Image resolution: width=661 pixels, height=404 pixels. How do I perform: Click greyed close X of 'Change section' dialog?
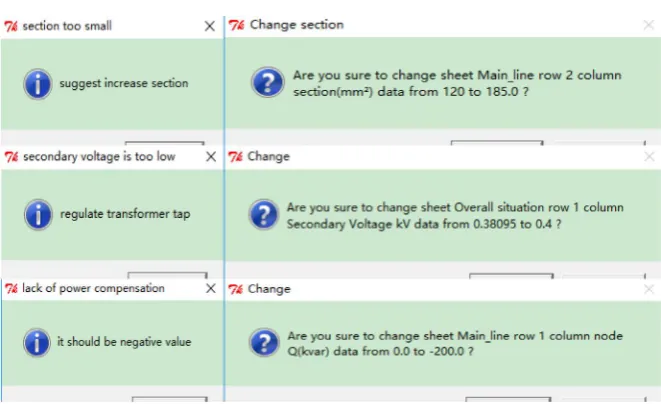[x=649, y=25]
